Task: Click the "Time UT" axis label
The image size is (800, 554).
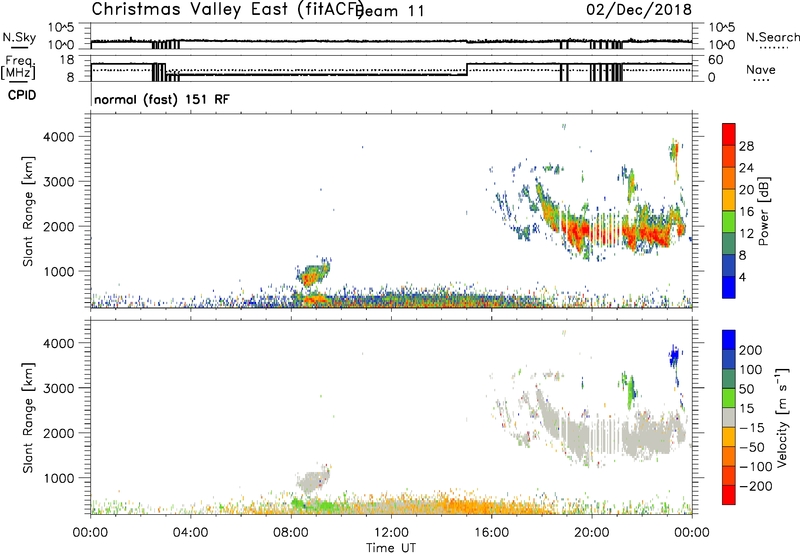Action: [x=391, y=547]
